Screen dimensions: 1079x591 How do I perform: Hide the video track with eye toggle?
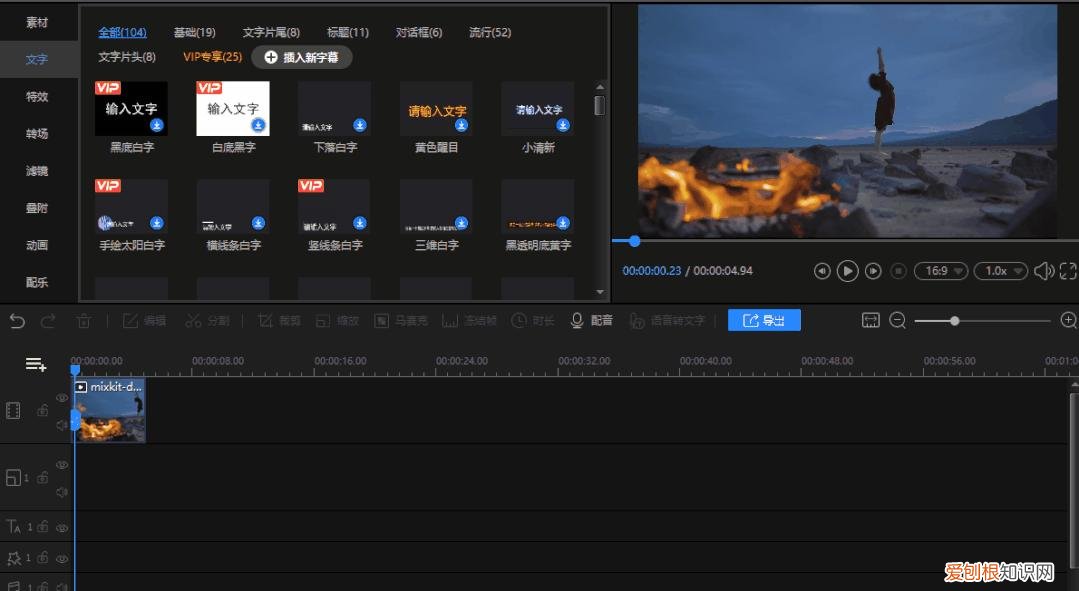pyautogui.click(x=62, y=397)
